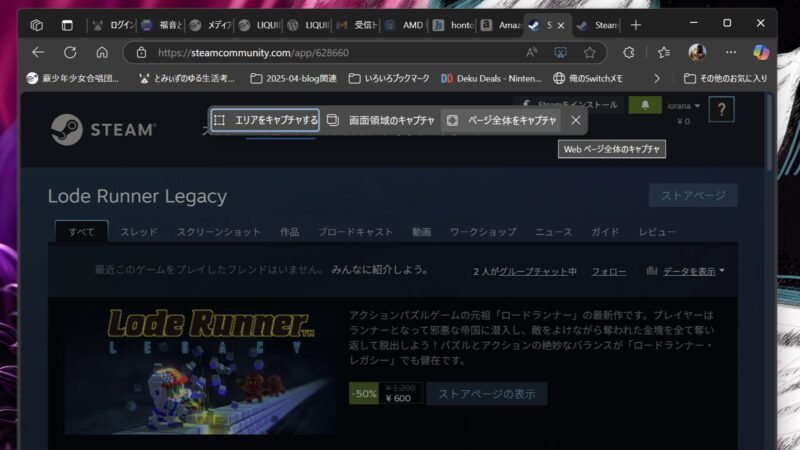
Task: Reload the page with the refresh icon
Action: tap(70, 52)
